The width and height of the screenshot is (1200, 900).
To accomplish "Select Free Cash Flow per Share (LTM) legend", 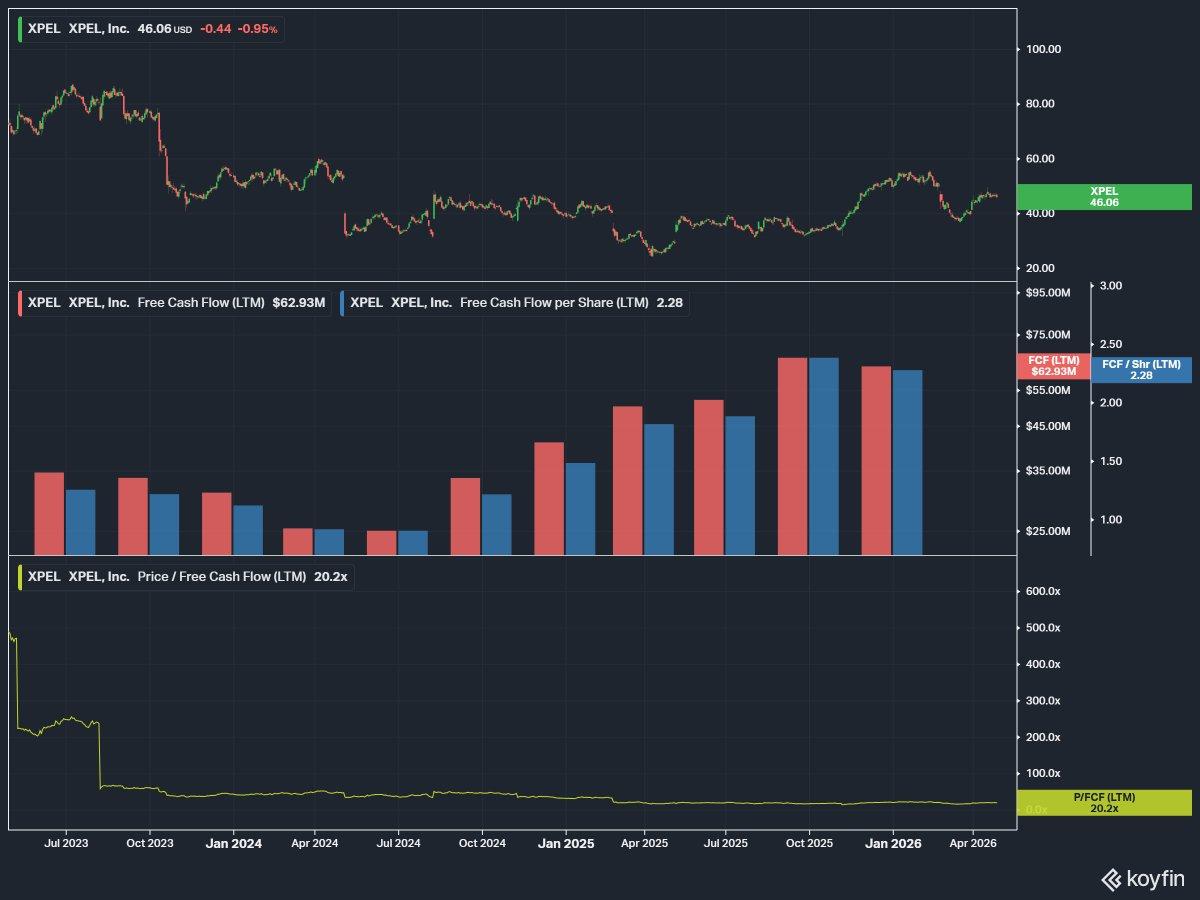I will pos(517,302).
